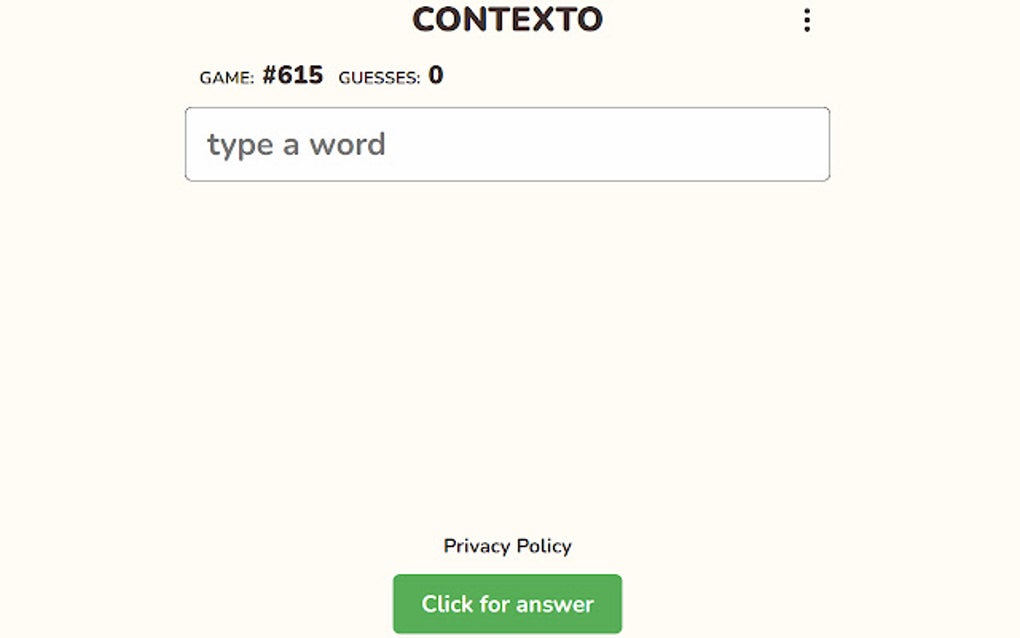Follow the Privacy Policy text link

click(x=507, y=546)
